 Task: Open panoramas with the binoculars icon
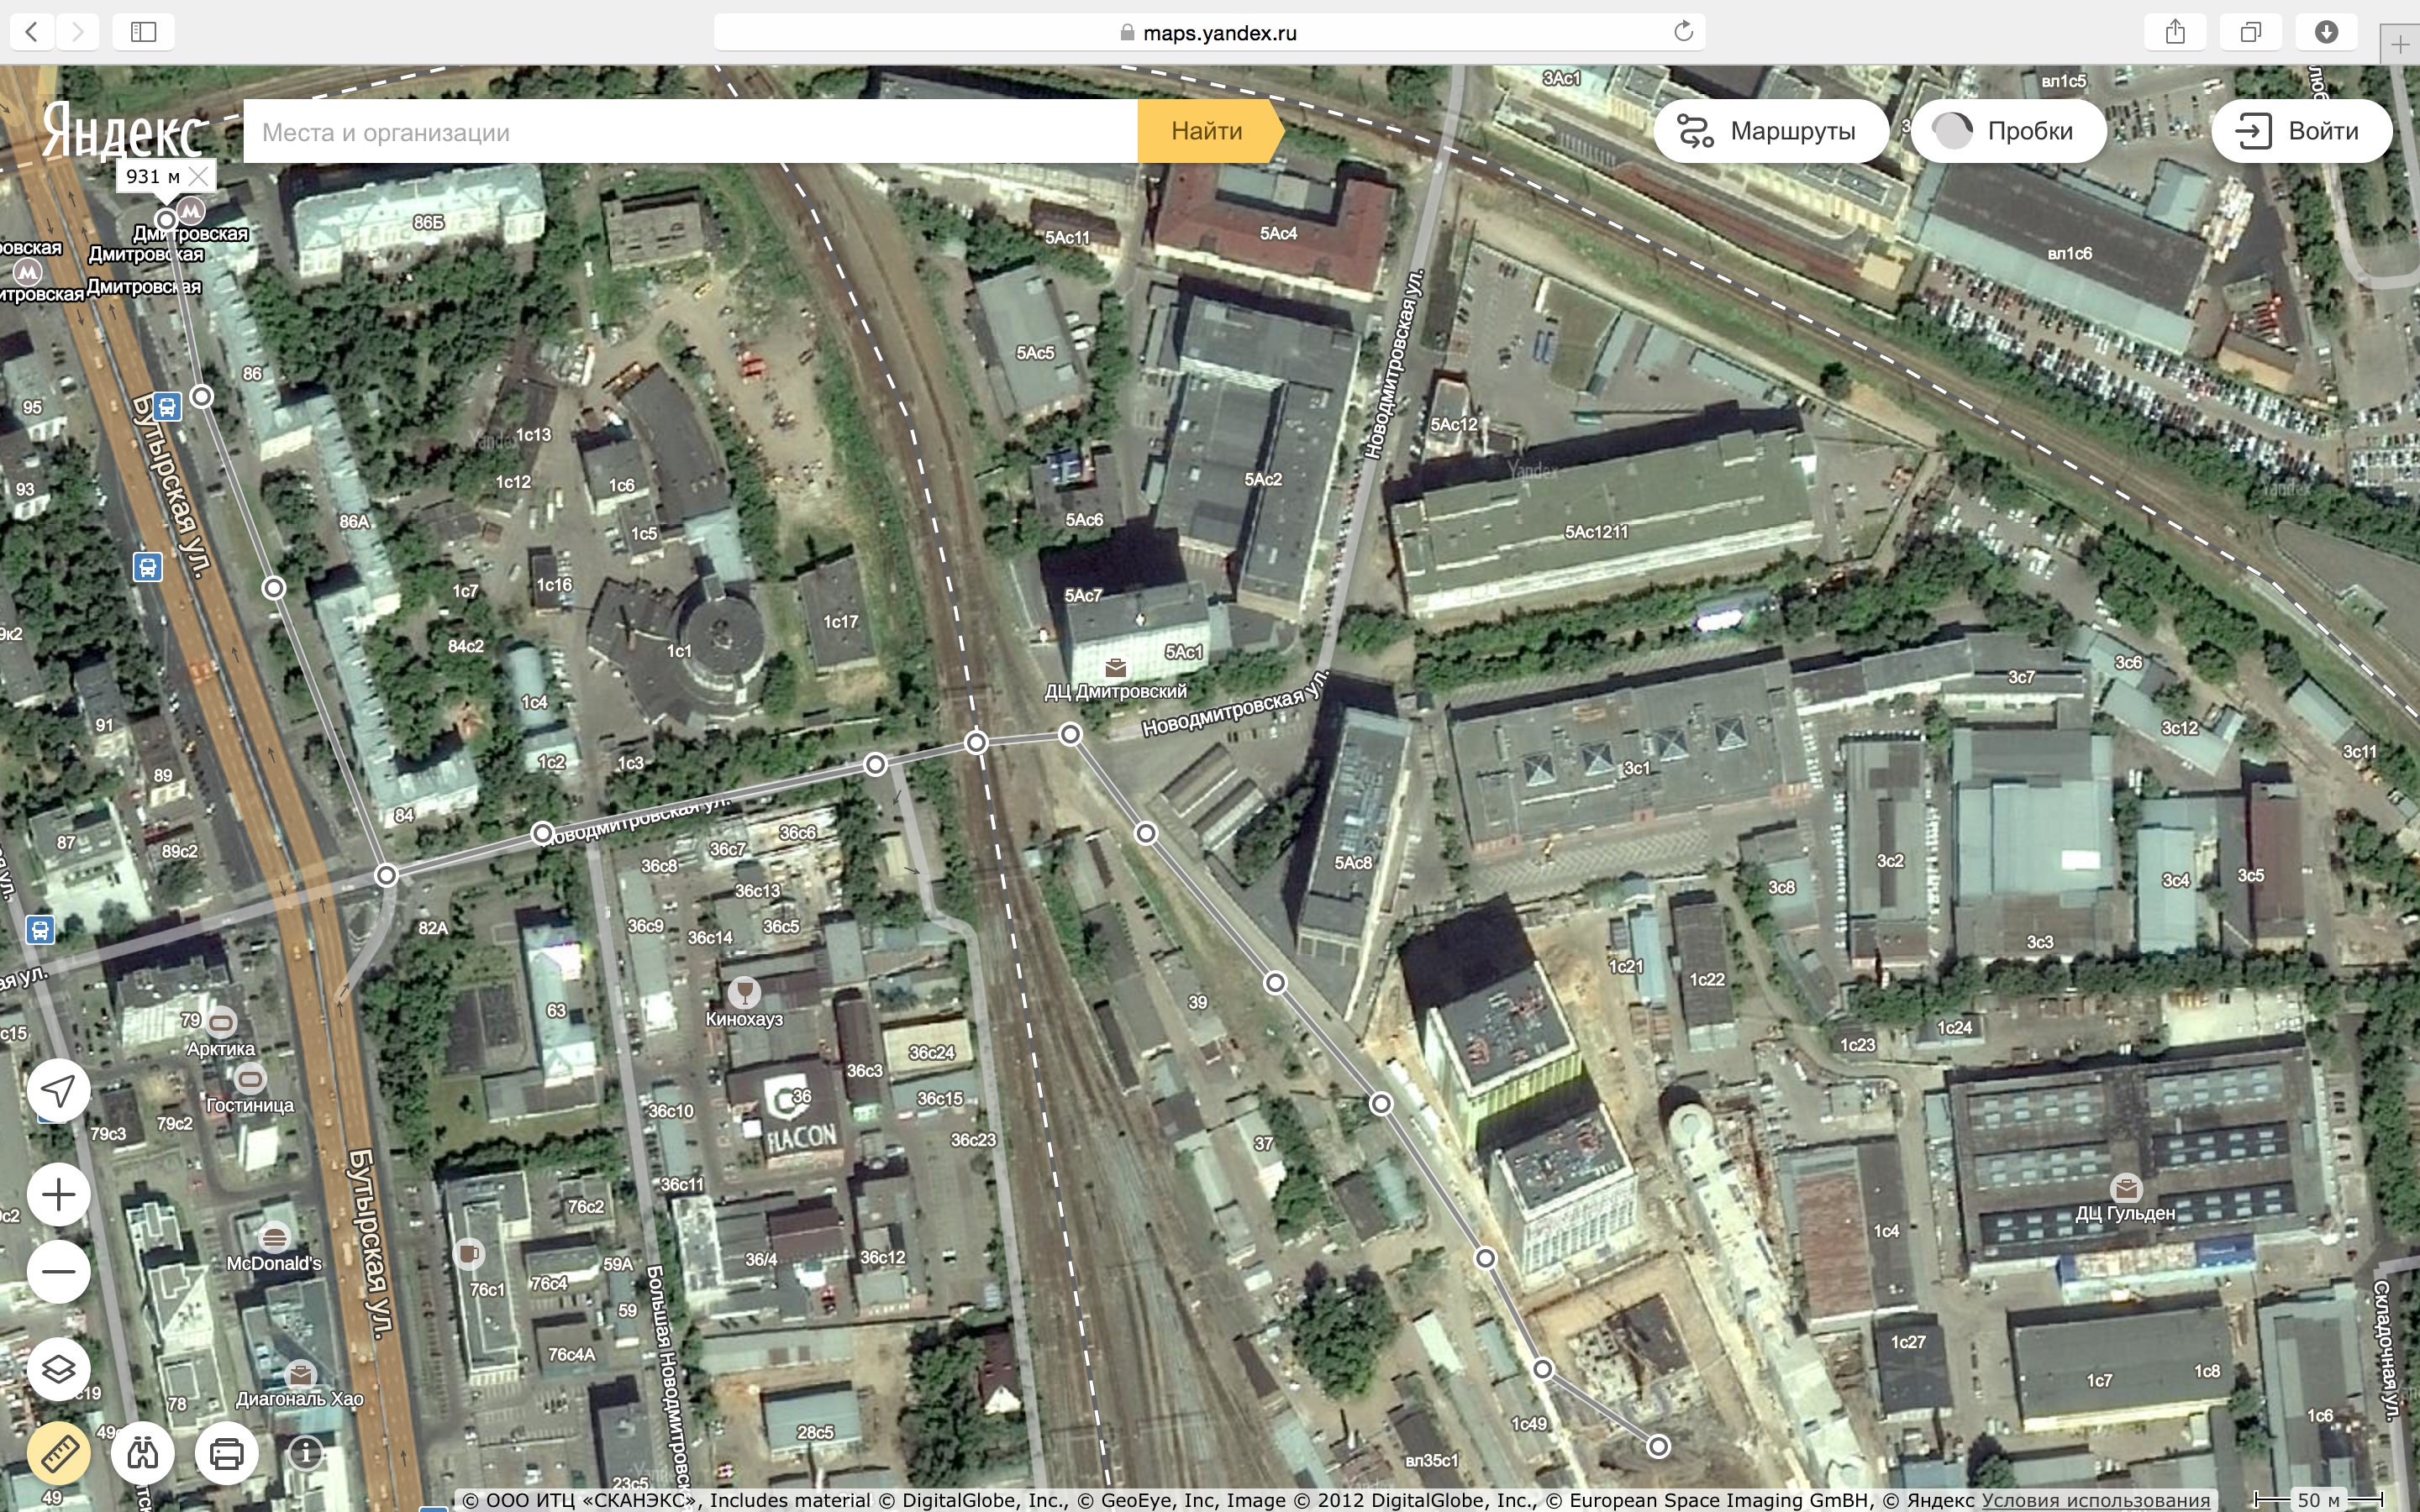142,1453
